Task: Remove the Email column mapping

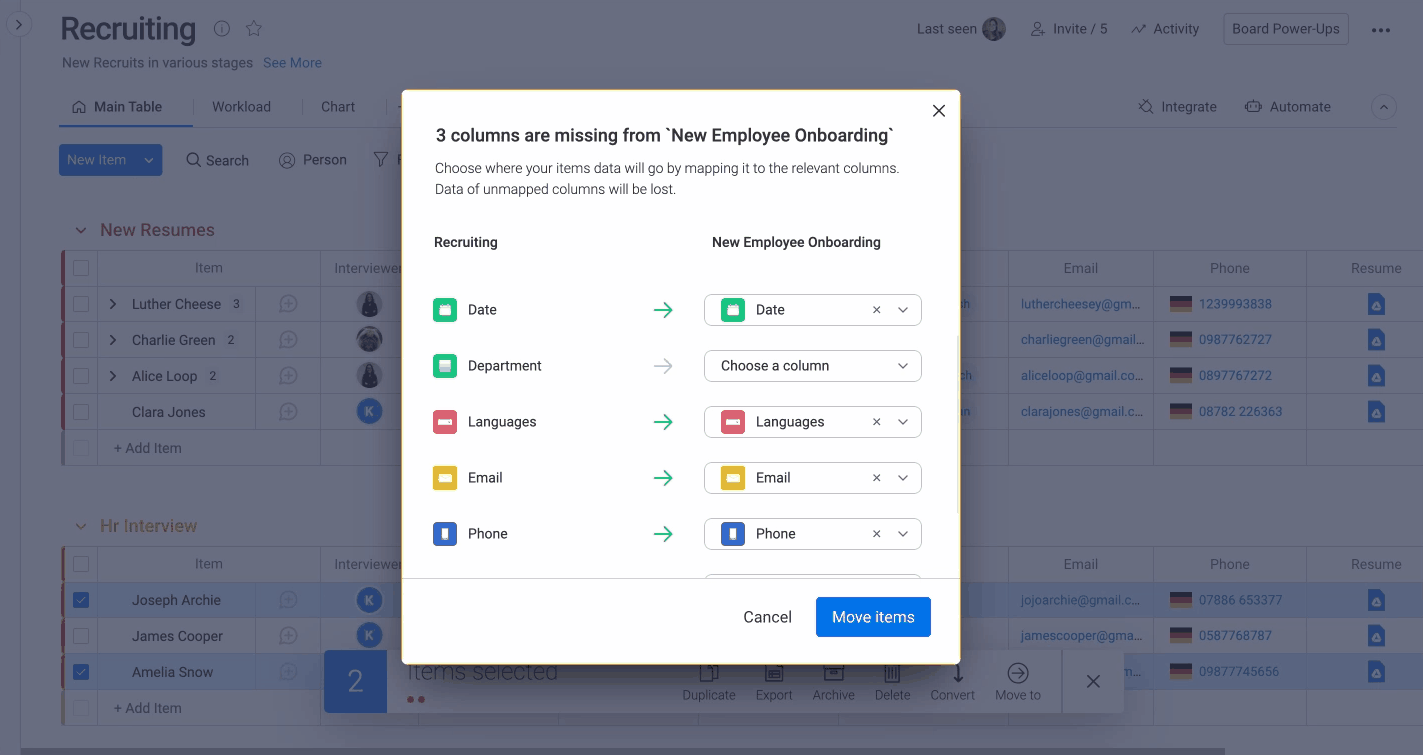Action: click(x=876, y=478)
